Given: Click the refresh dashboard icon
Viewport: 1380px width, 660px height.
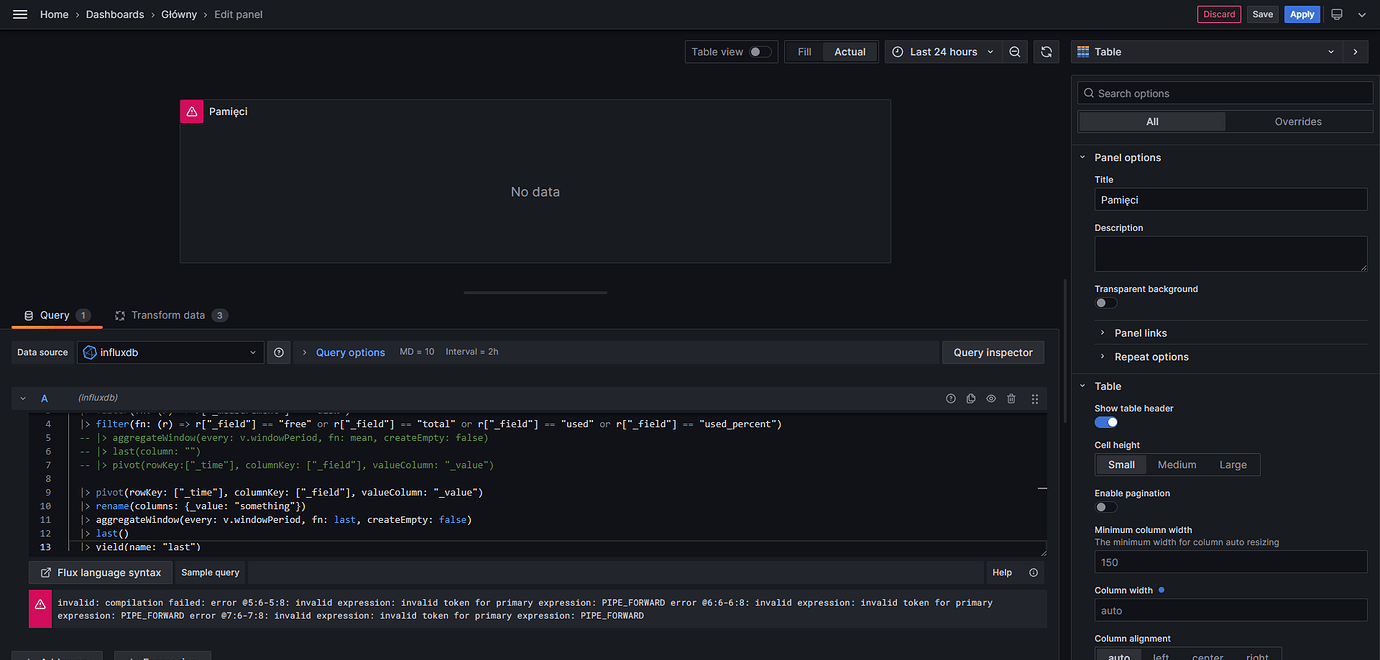Looking at the screenshot, I should [1047, 52].
